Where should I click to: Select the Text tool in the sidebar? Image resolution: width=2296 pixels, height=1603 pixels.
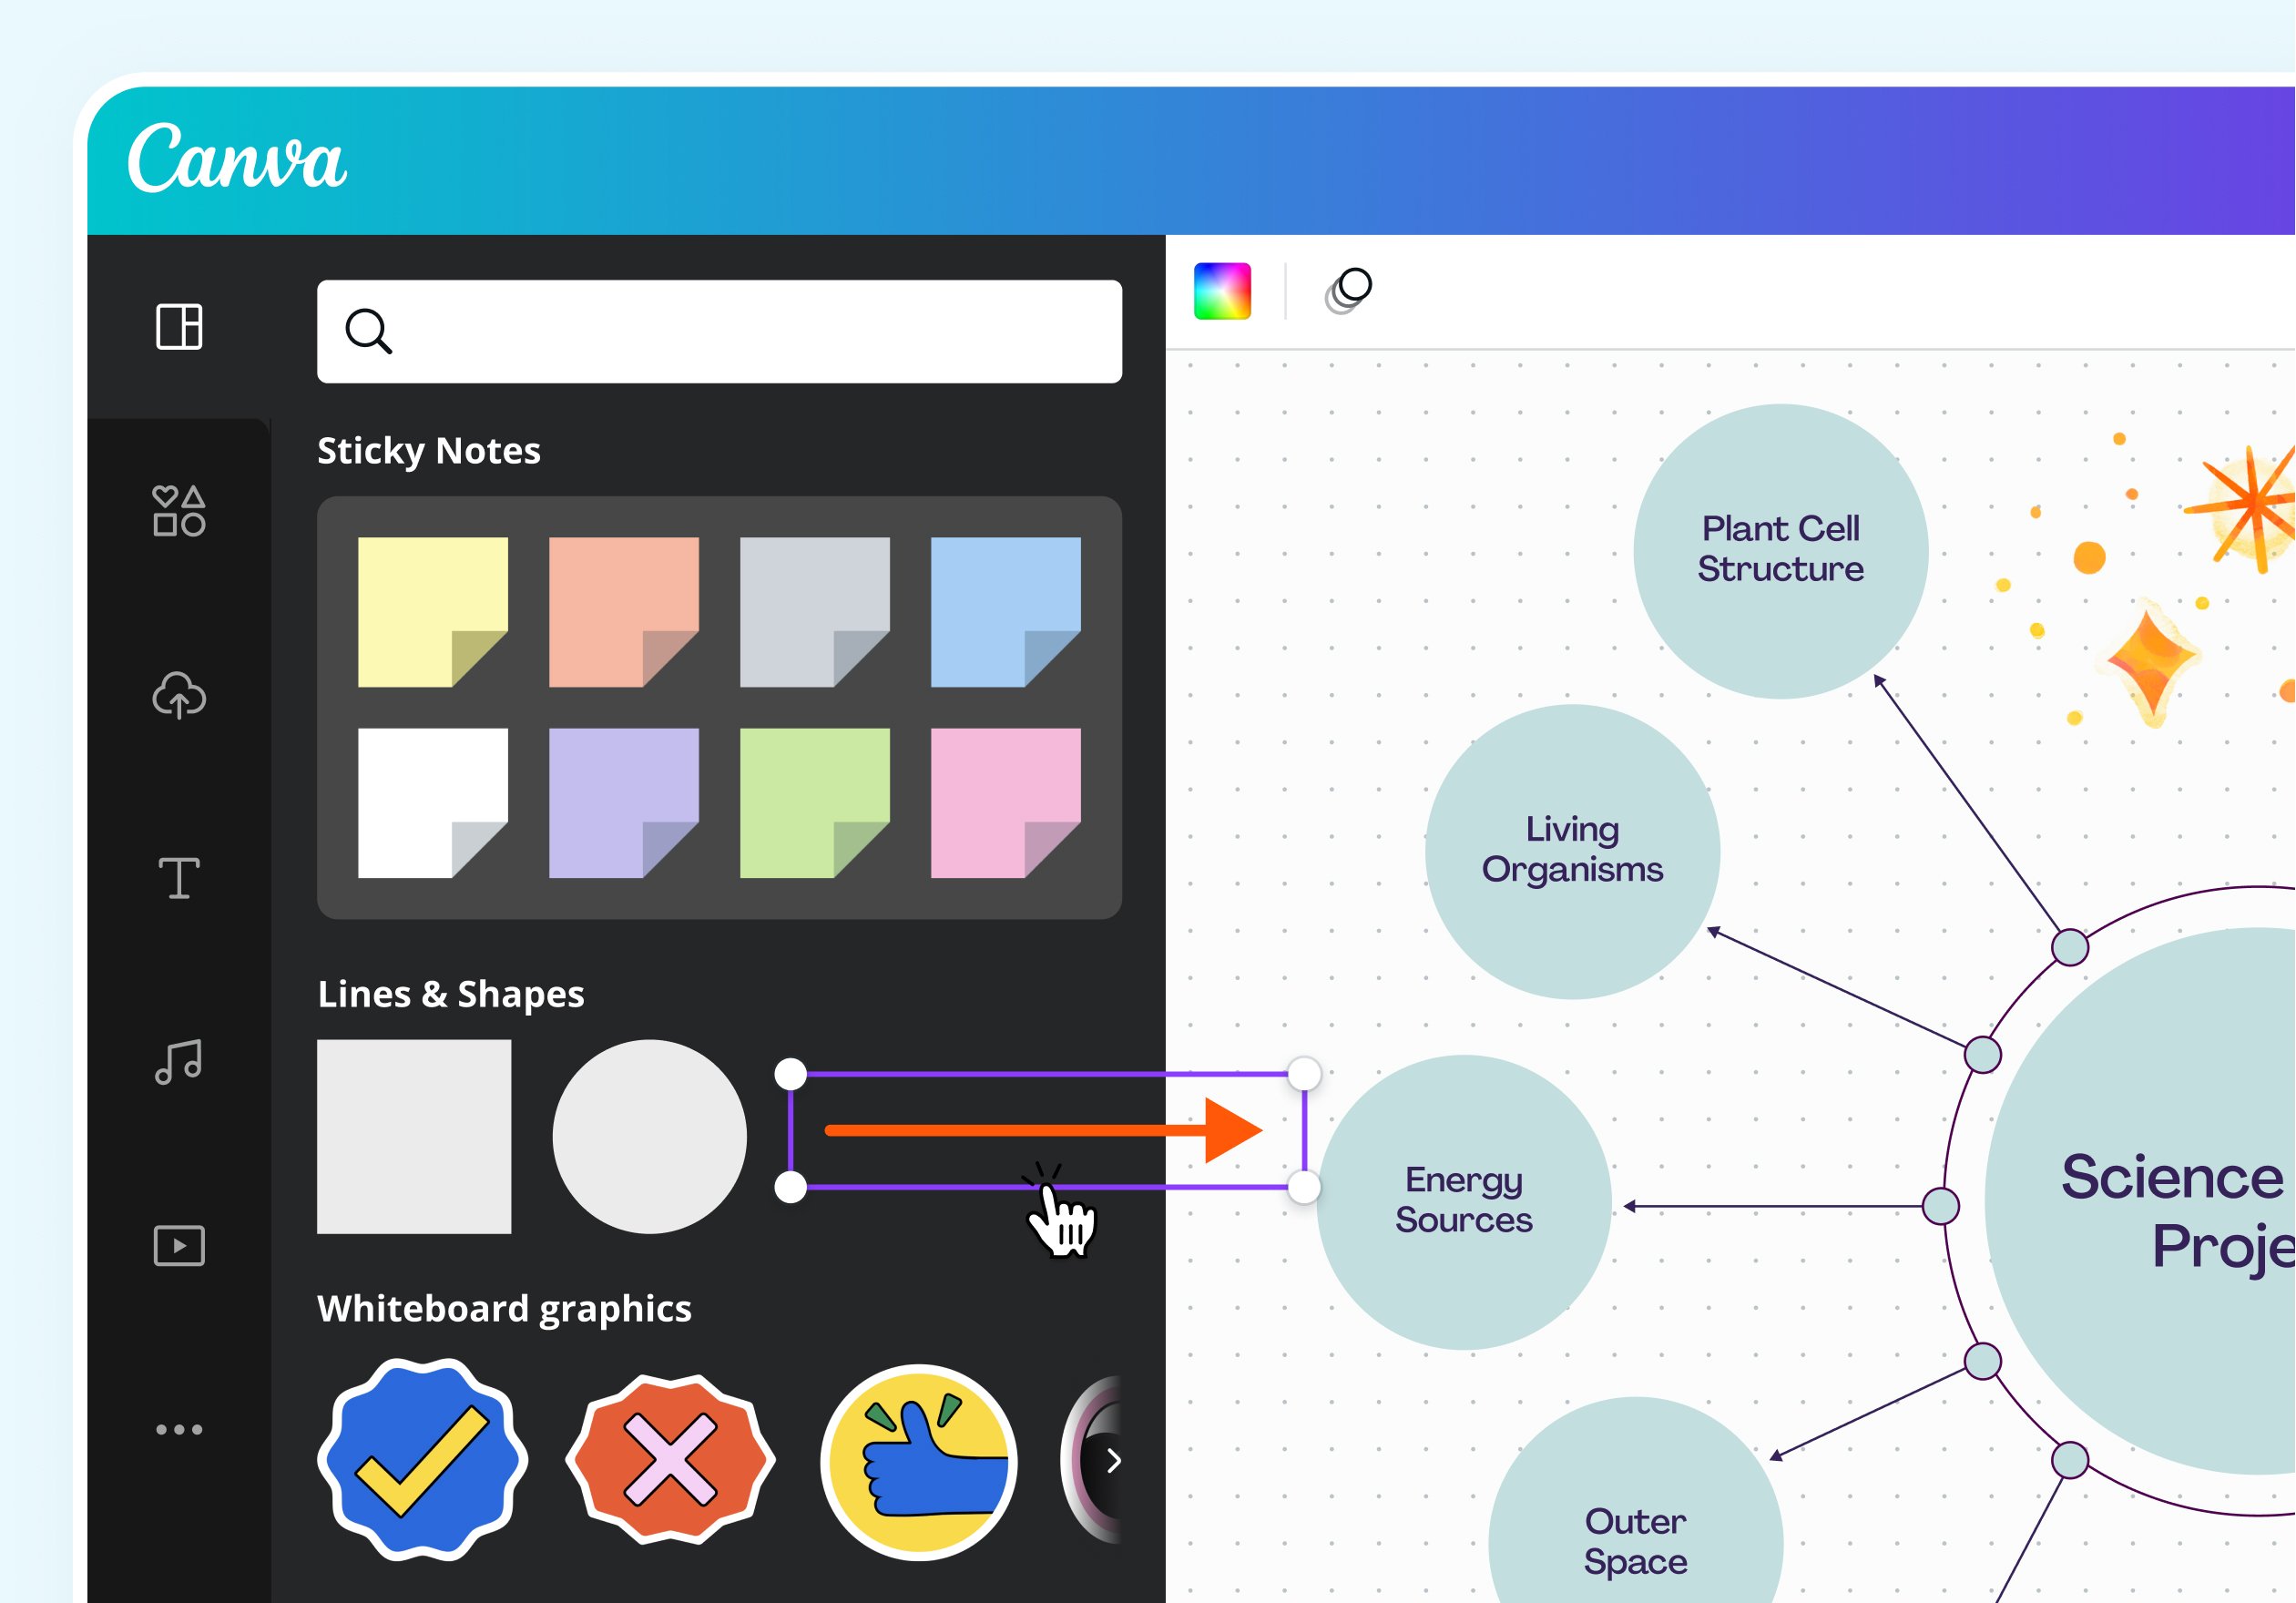pos(180,880)
